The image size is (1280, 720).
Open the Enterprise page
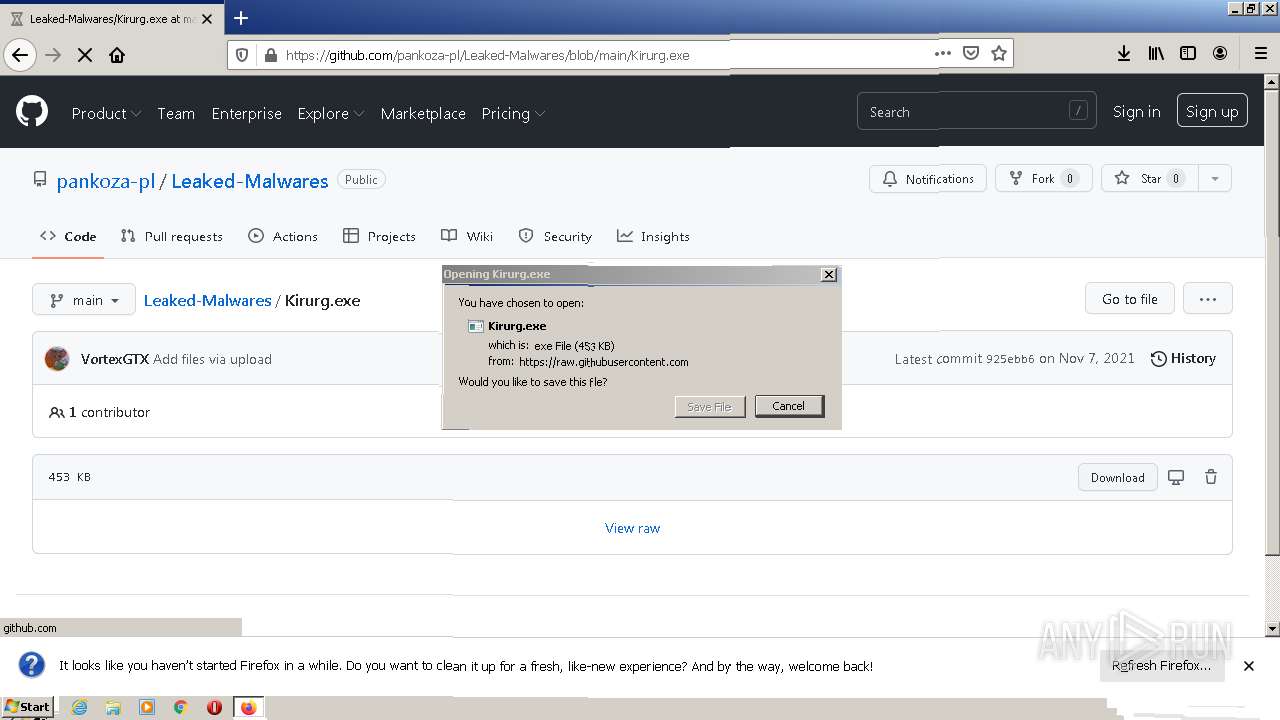[246, 113]
